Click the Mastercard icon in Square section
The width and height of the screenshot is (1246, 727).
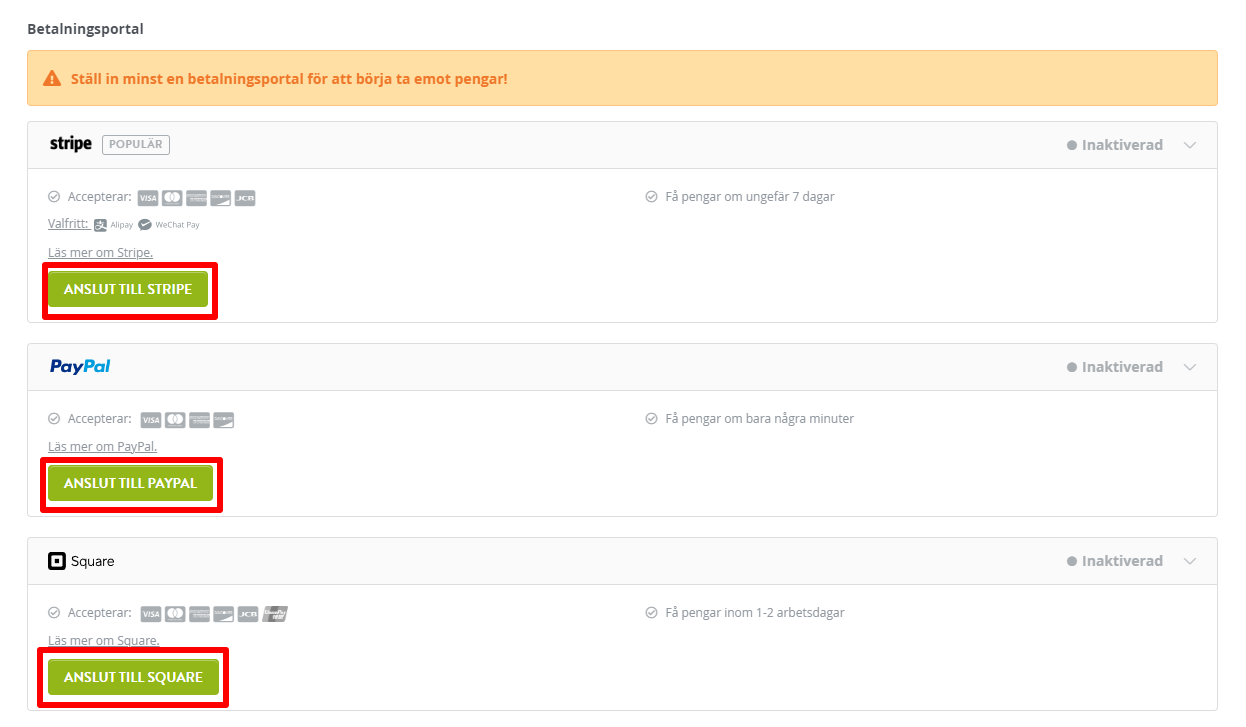pos(175,613)
